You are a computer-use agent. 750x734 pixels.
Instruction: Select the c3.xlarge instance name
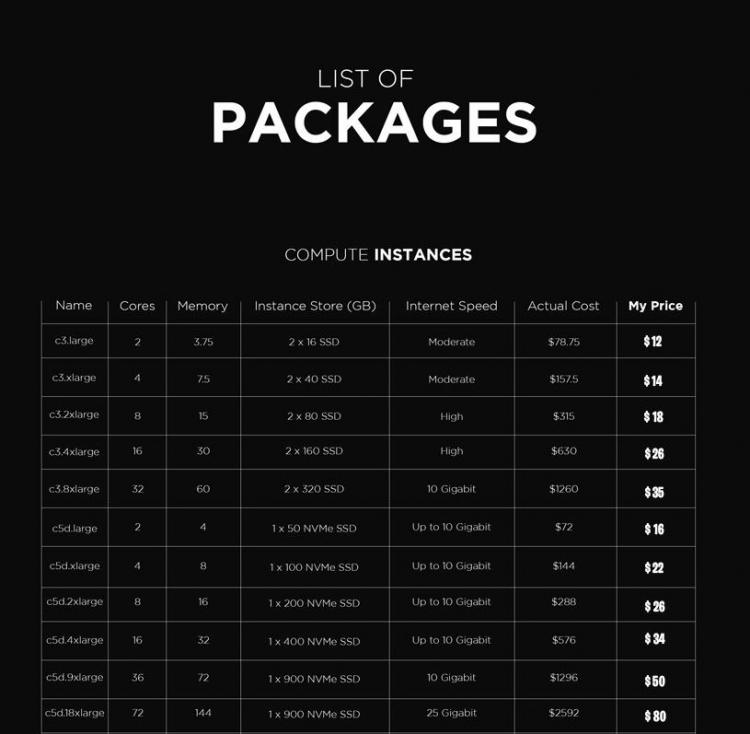coord(74,379)
